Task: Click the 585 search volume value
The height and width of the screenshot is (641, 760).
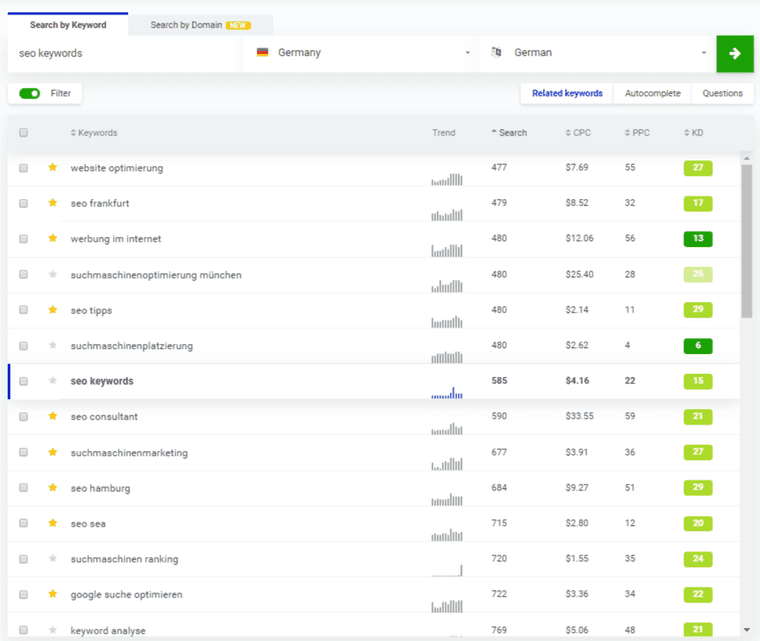Action: click(499, 381)
